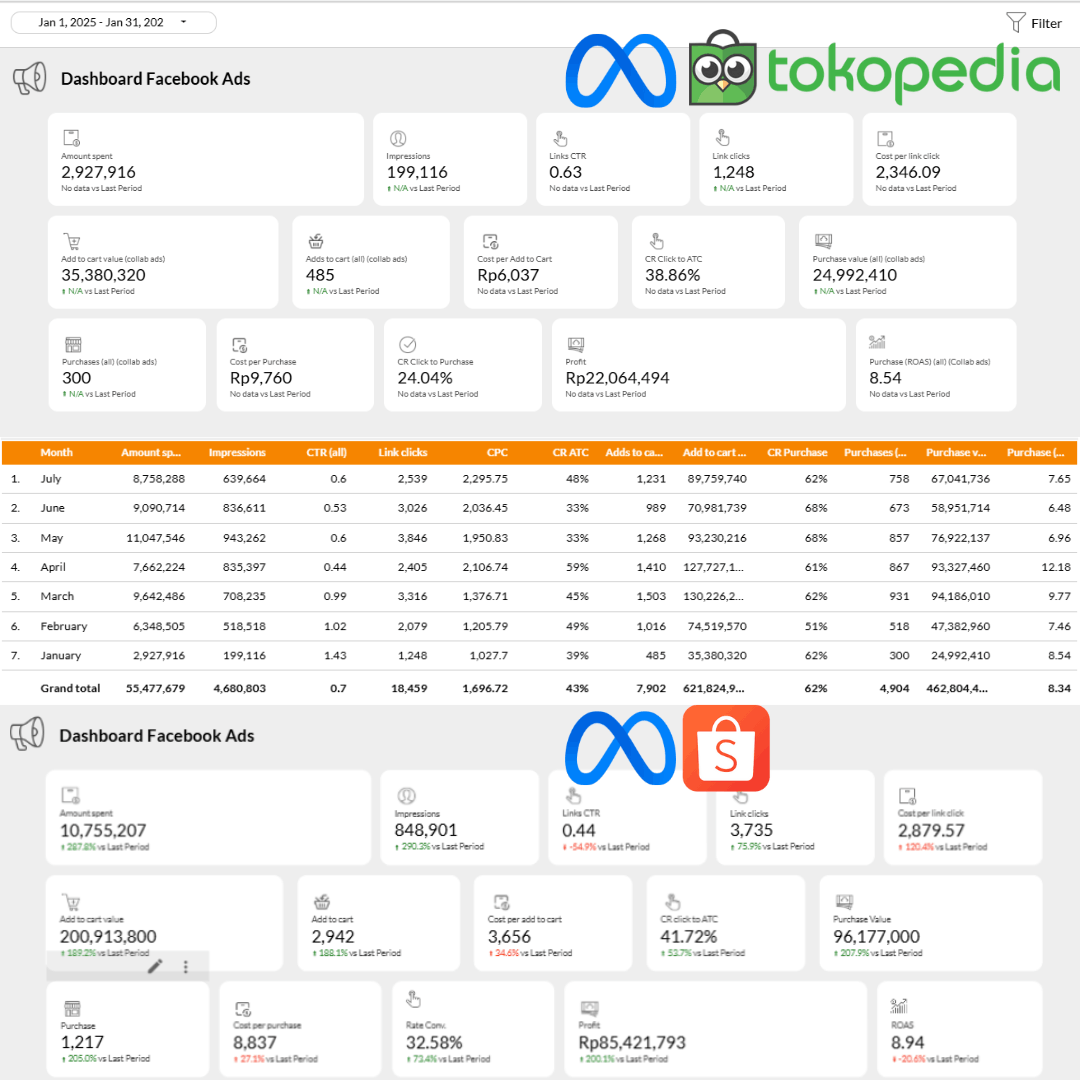The height and width of the screenshot is (1080, 1080).
Task: Sort table by Month column header
Action: [56, 453]
